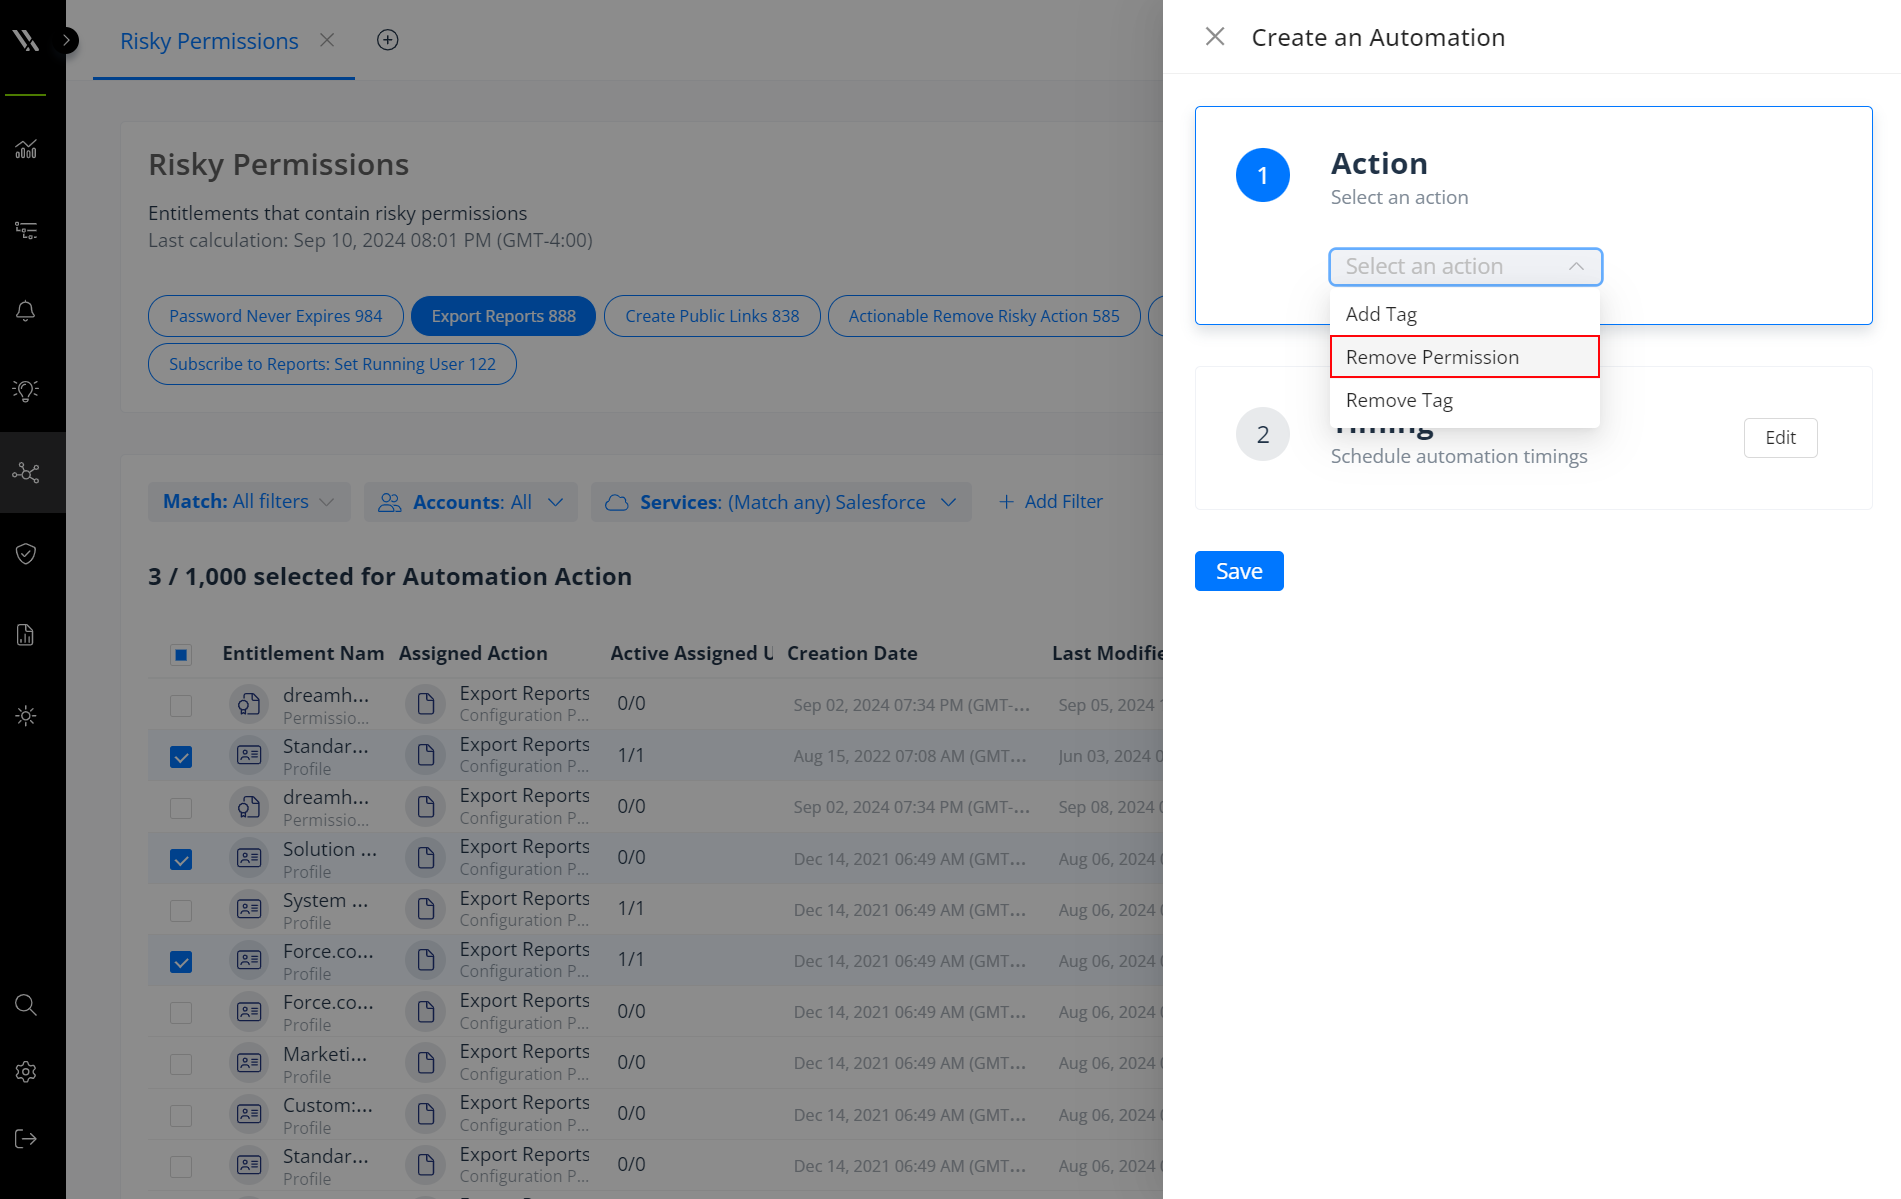Click Export Reports document icon in Custom row
The width and height of the screenshot is (1901, 1199).
pos(426,1114)
